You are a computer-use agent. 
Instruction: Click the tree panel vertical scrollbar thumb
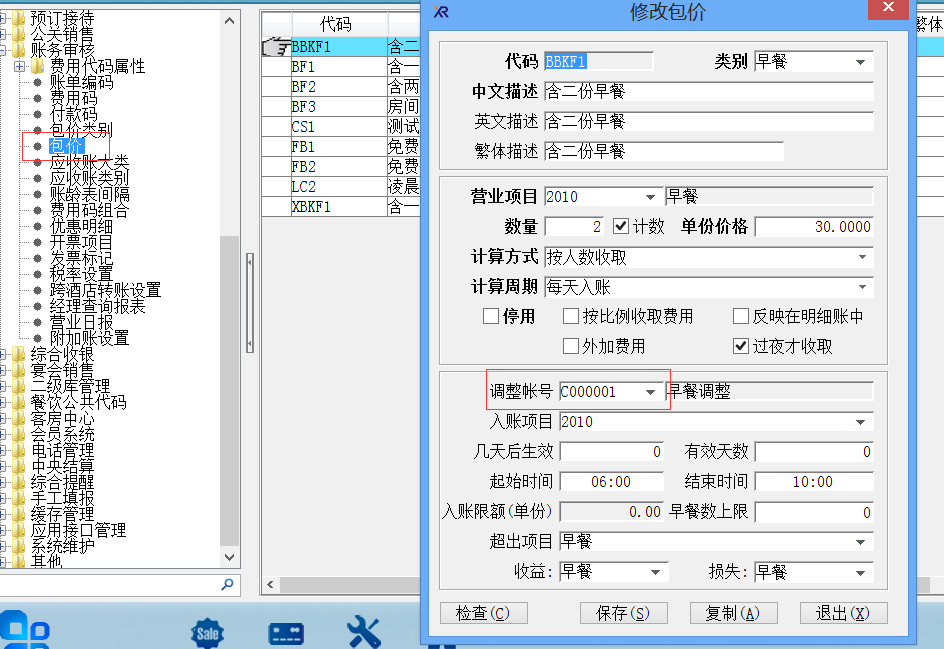(x=230, y=390)
